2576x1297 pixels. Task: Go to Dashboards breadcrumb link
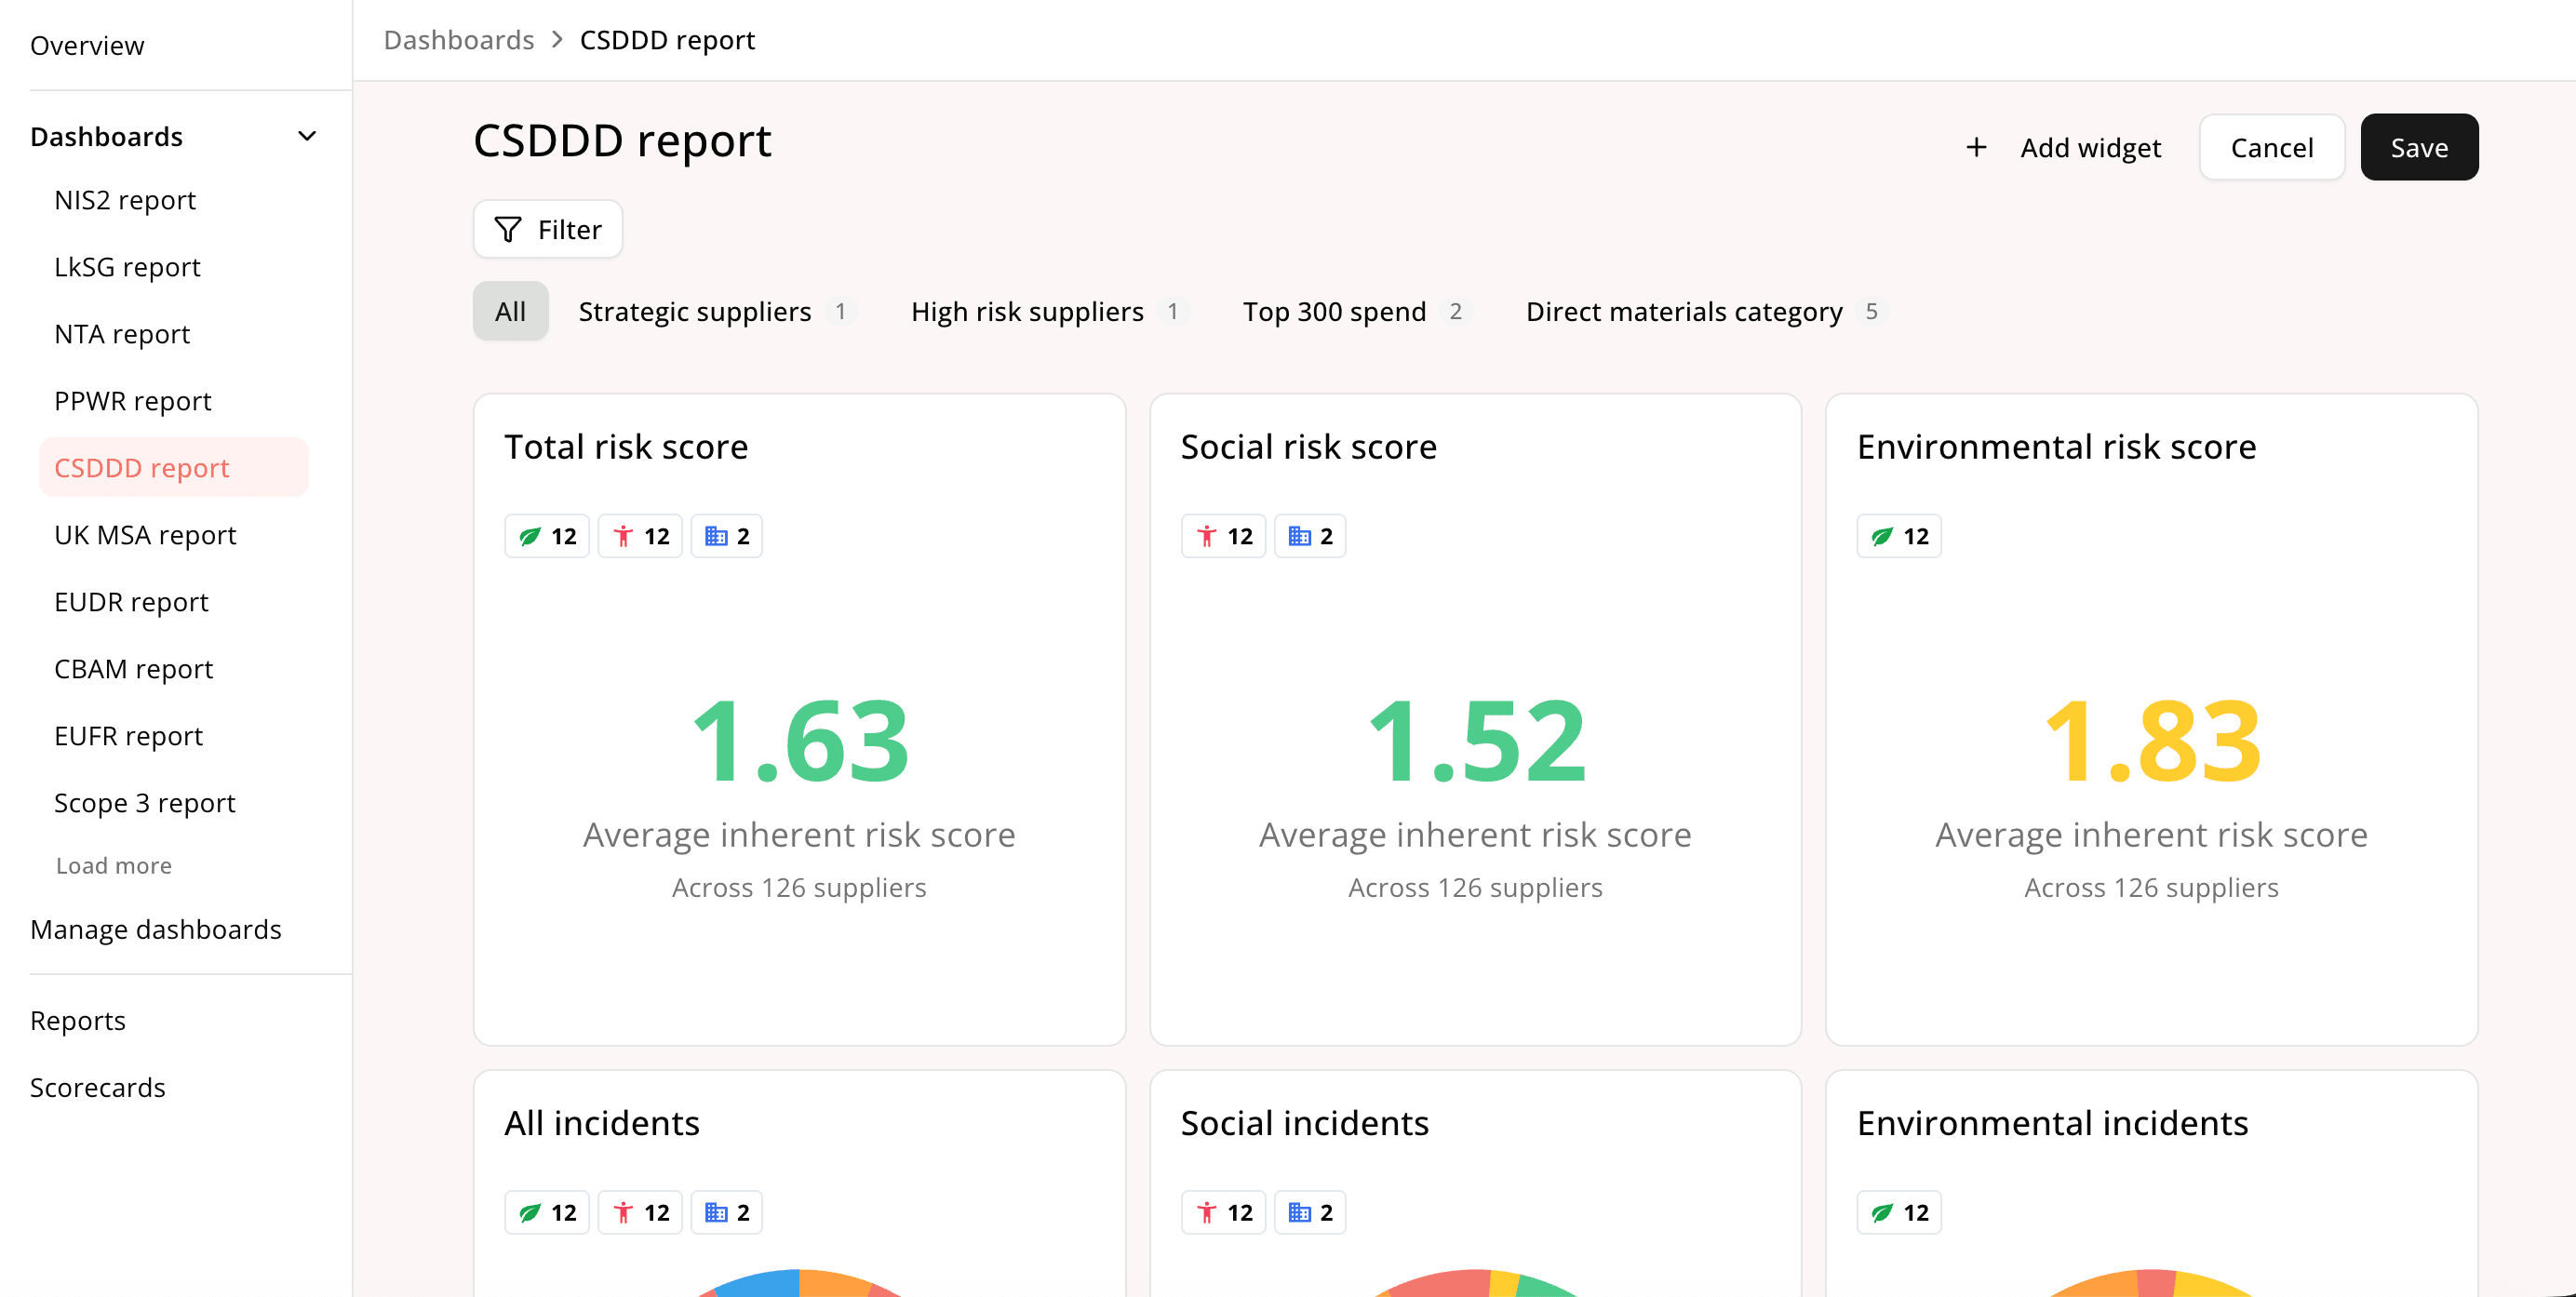[459, 40]
